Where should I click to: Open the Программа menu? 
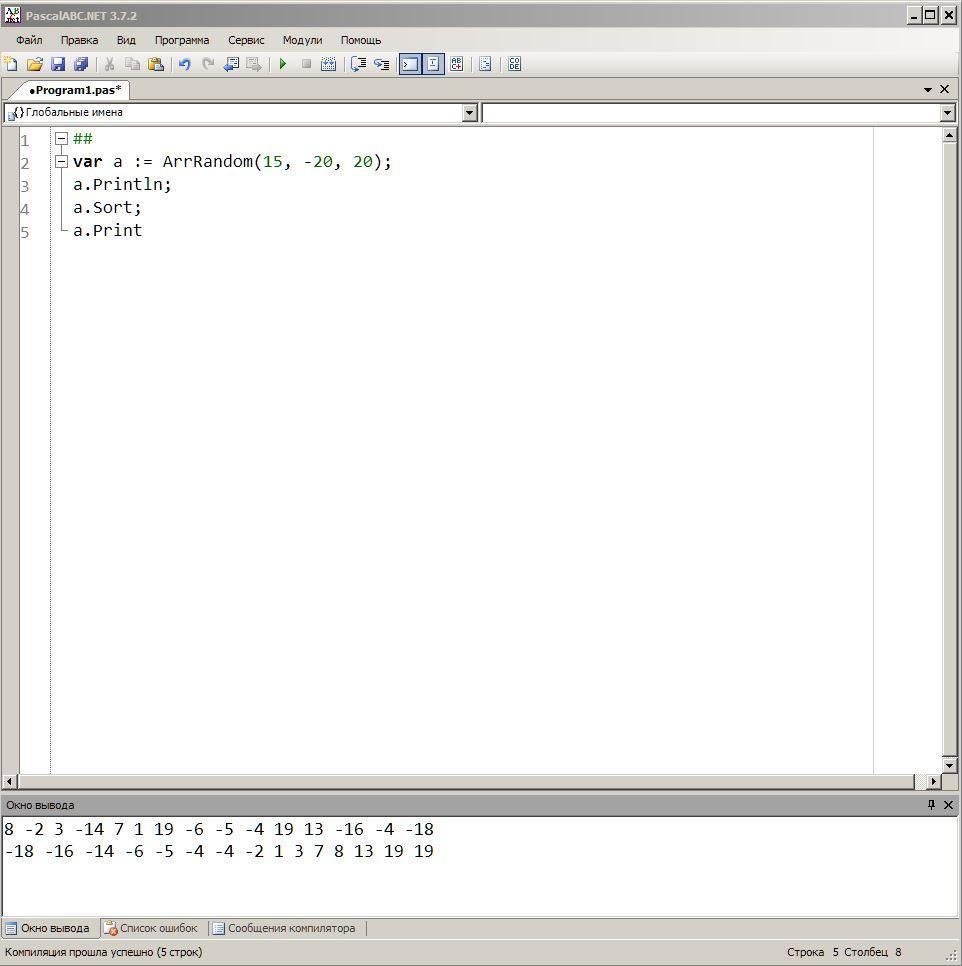click(182, 40)
